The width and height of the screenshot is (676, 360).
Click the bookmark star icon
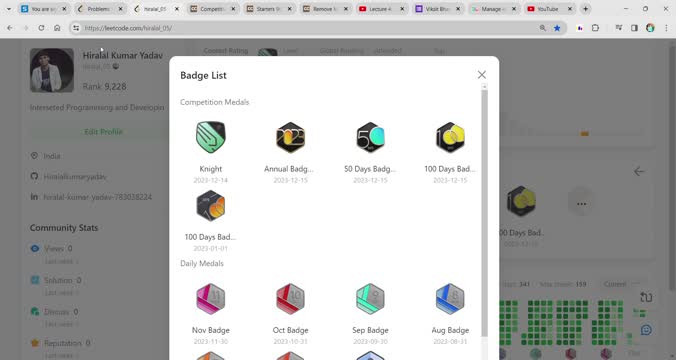[x=557, y=28]
